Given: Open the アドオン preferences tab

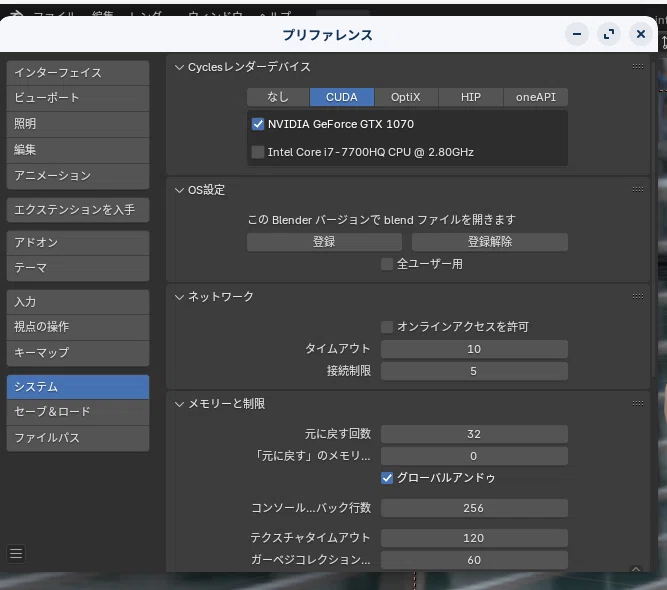Looking at the screenshot, I should [78, 242].
